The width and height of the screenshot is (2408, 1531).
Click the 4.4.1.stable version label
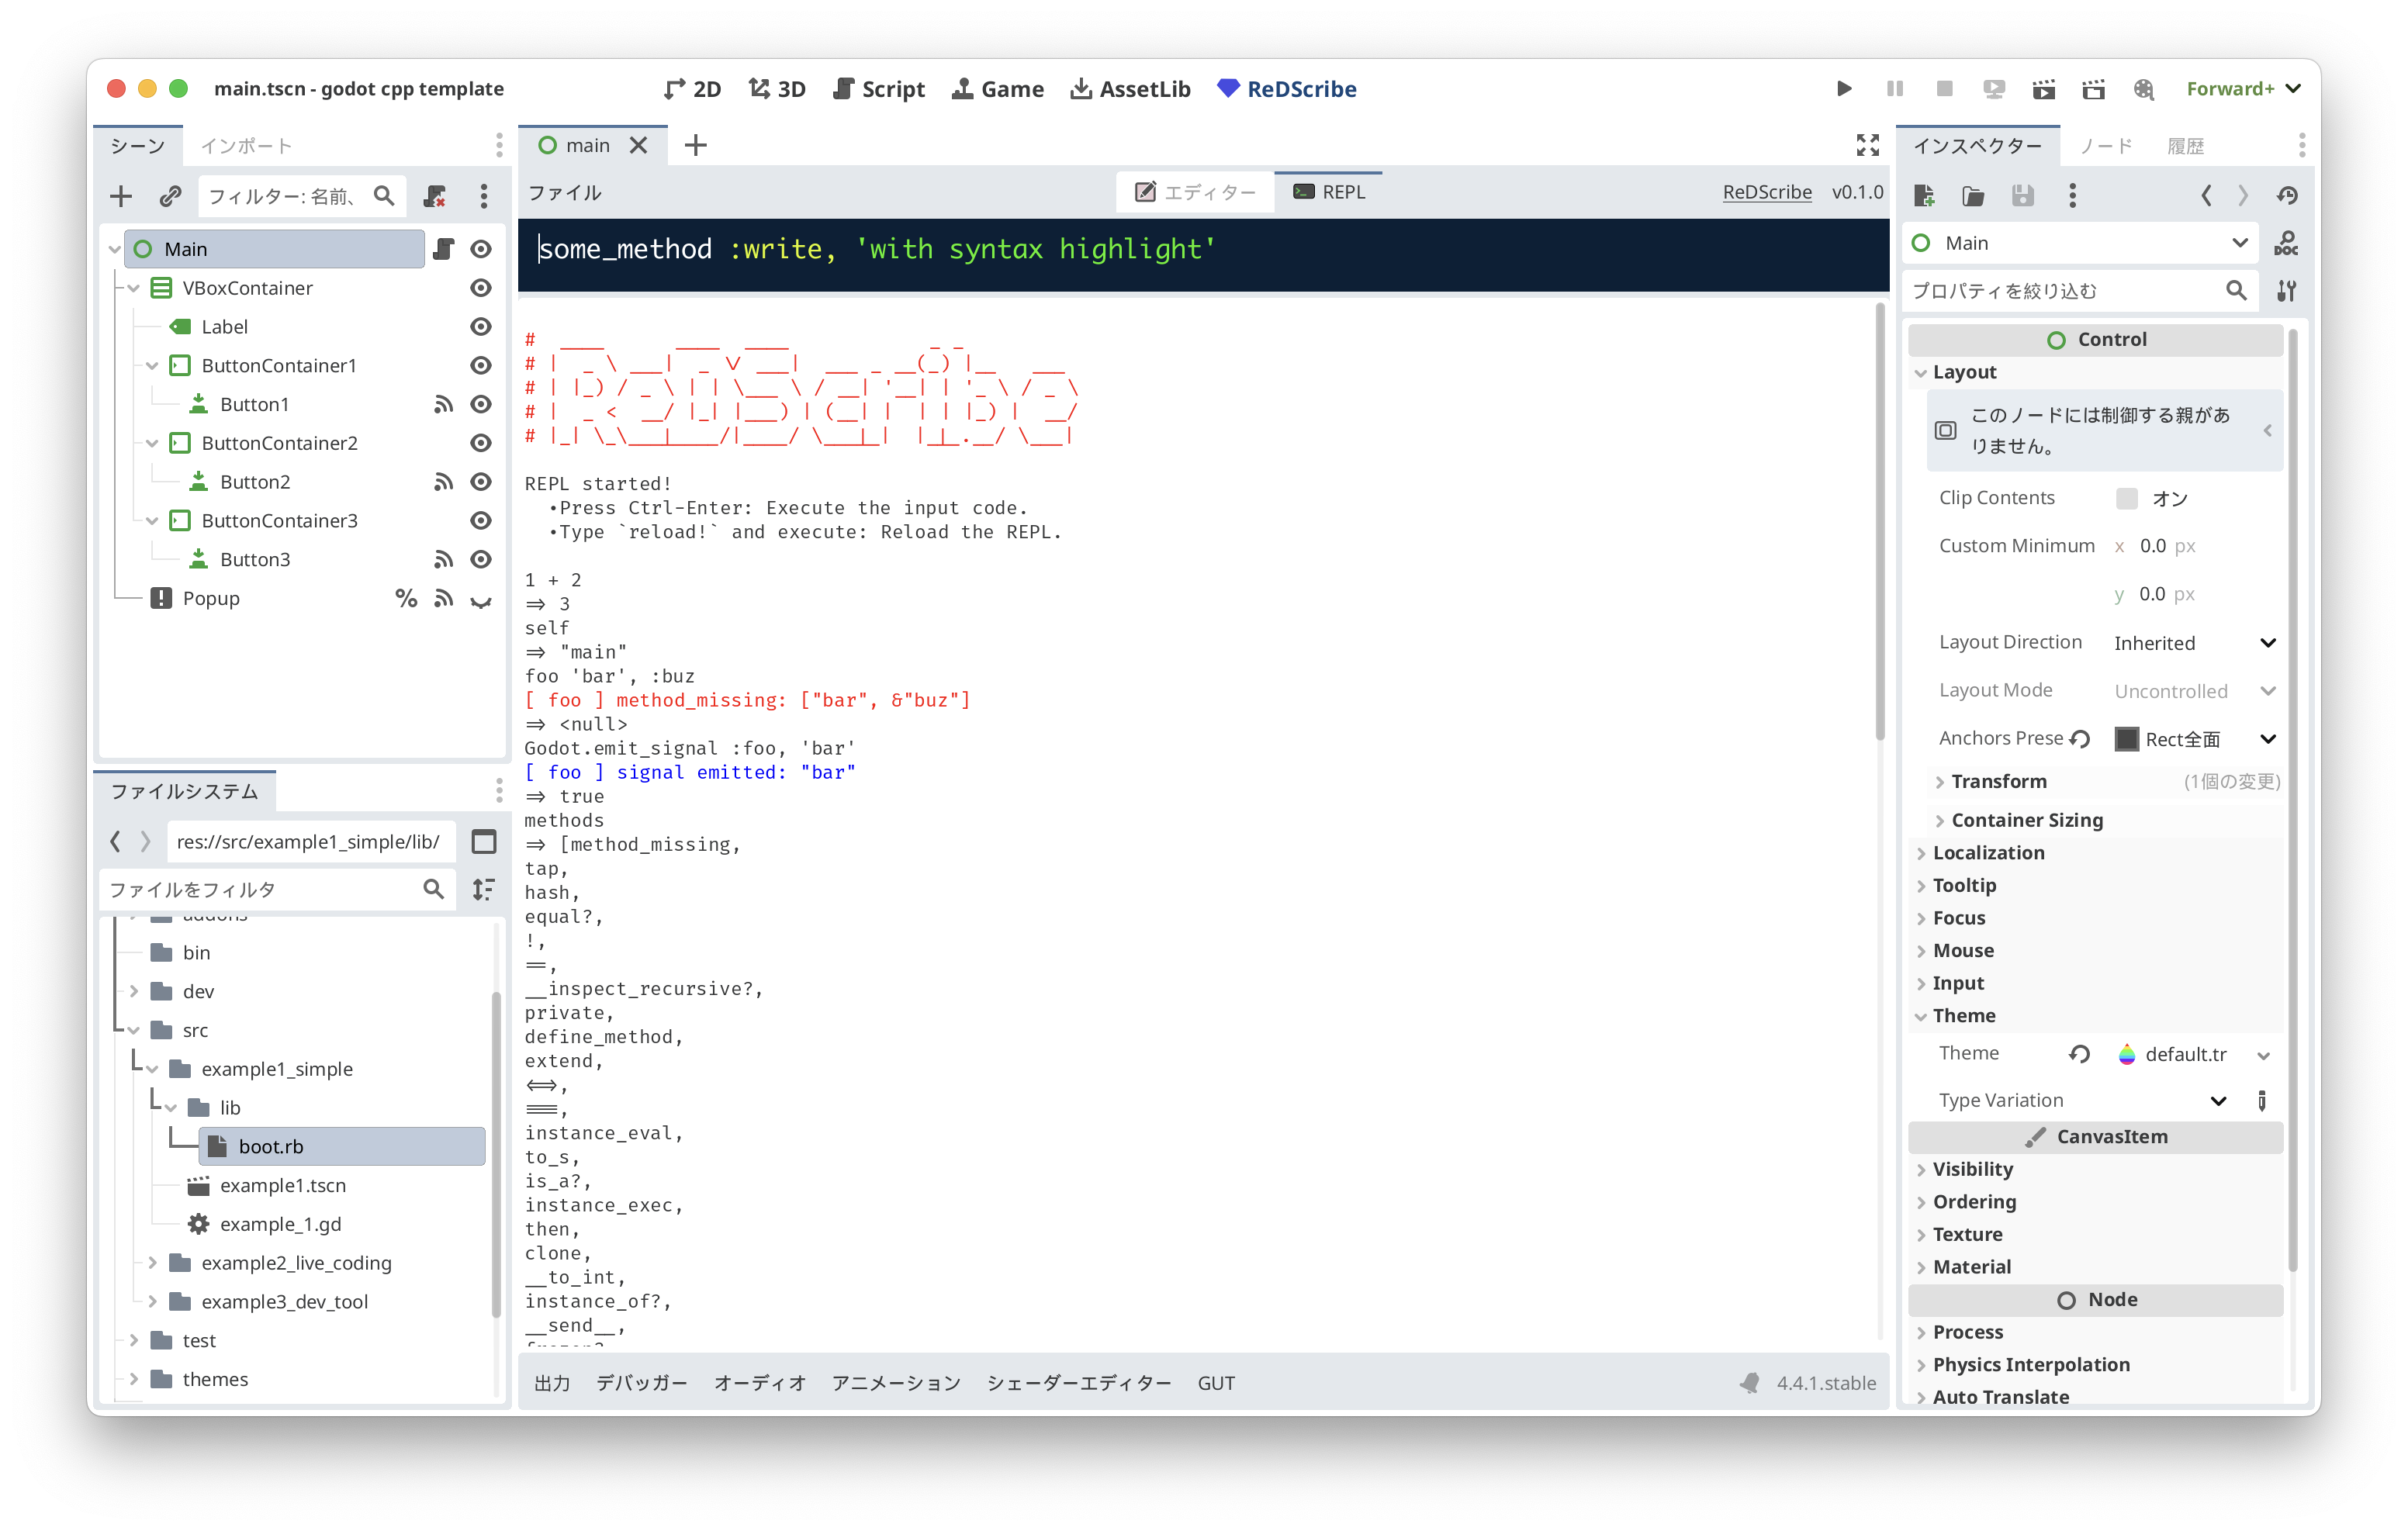(1826, 1383)
